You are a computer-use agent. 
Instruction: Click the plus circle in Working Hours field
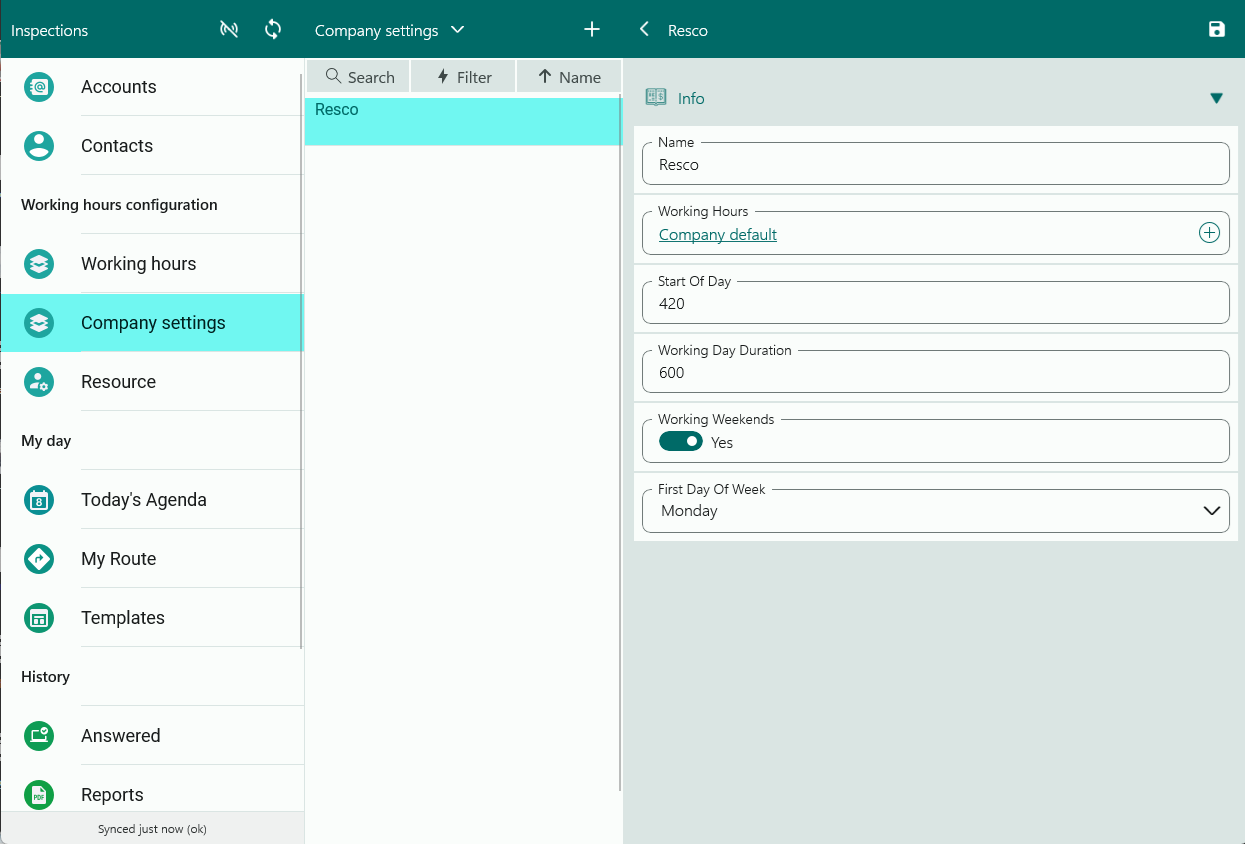[1209, 233]
